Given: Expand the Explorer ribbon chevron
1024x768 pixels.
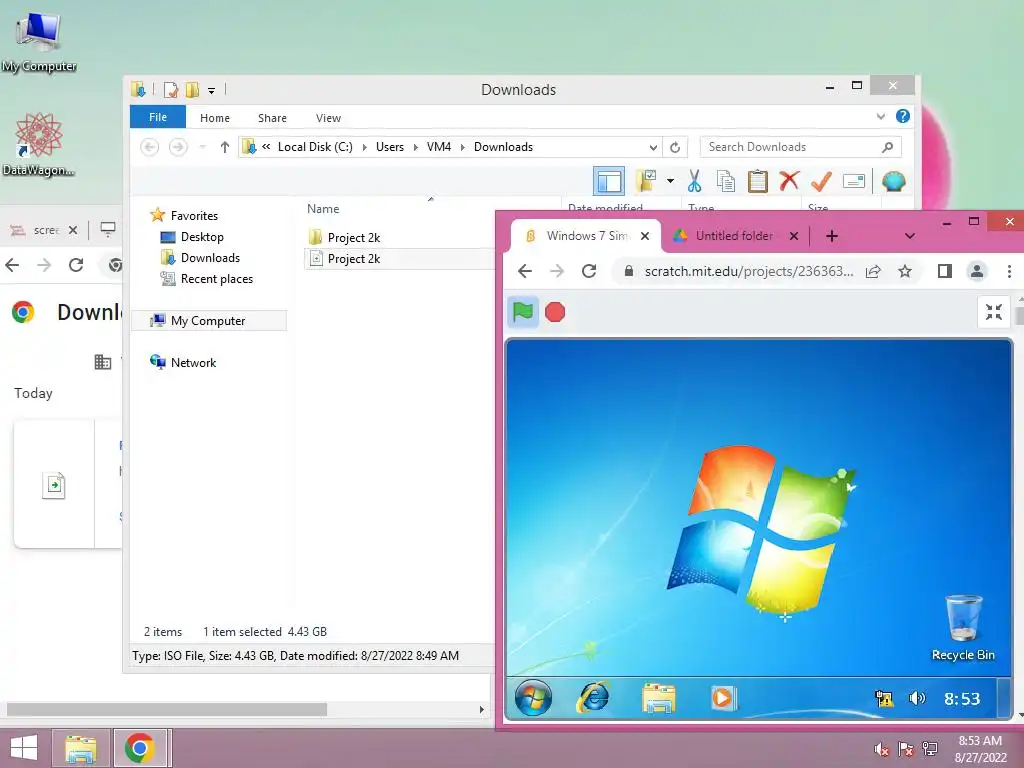Looking at the screenshot, I should click(880, 116).
